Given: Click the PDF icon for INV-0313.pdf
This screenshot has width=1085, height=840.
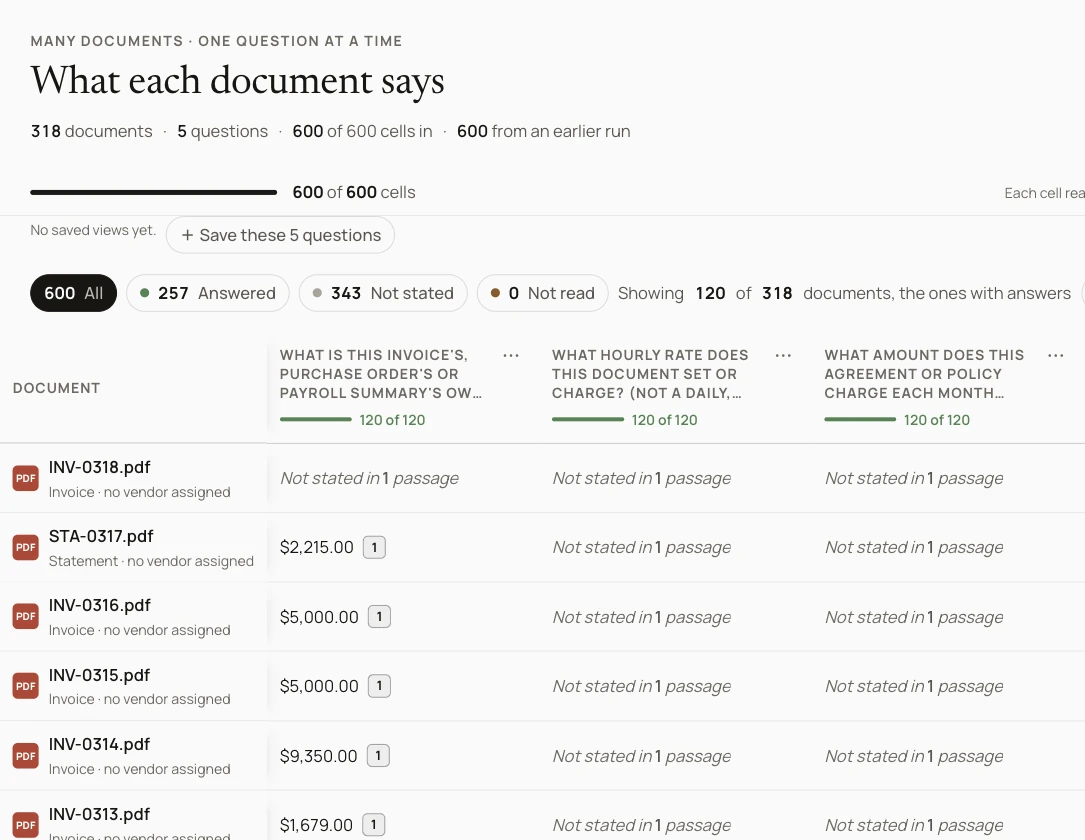Looking at the screenshot, I should point(26,825).
